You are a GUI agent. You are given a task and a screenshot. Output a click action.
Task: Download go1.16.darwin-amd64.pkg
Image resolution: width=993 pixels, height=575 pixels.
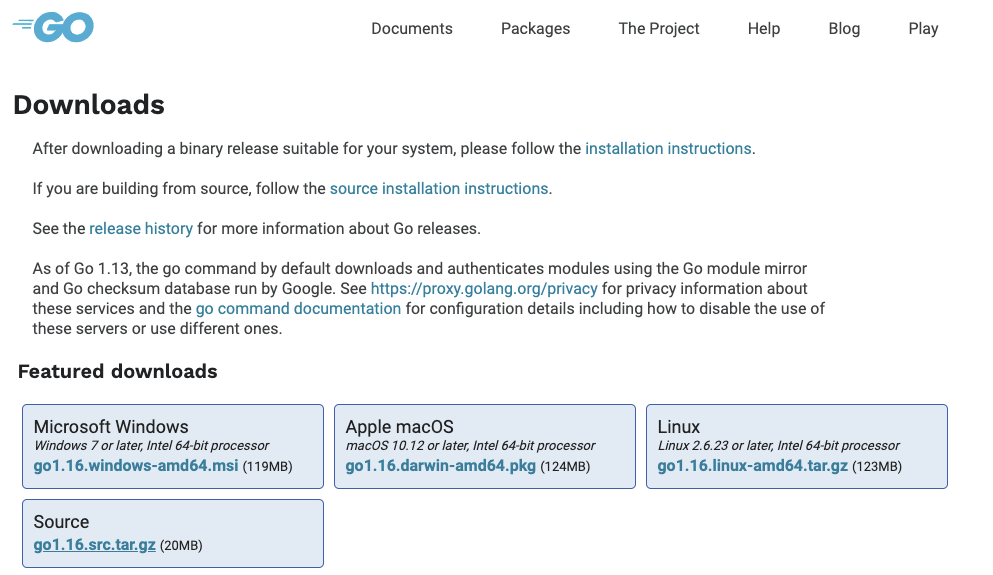tap(441, 465)
